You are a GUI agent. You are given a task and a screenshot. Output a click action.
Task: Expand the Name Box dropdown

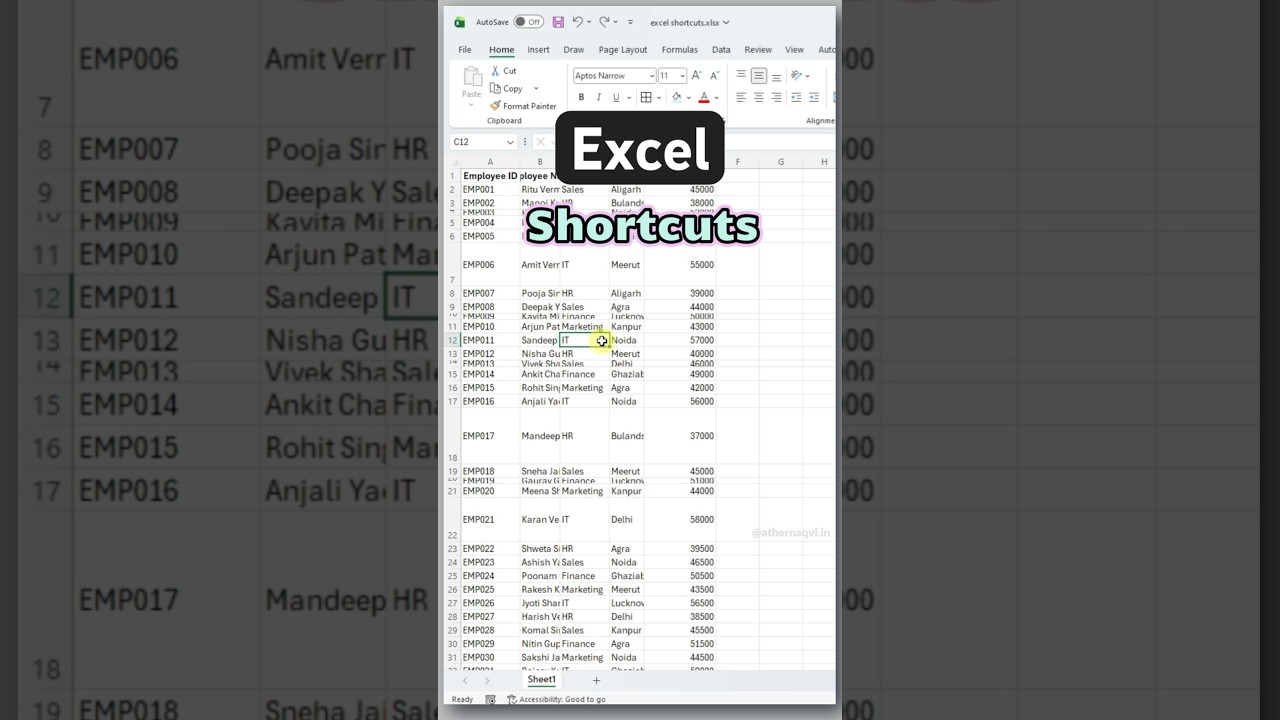pos(510,142)
